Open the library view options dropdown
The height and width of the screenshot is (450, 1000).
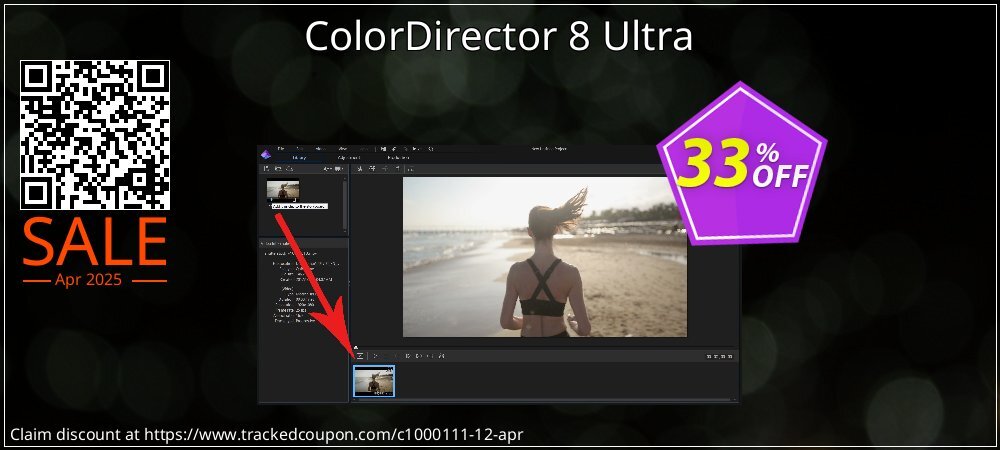pos(337,169)
